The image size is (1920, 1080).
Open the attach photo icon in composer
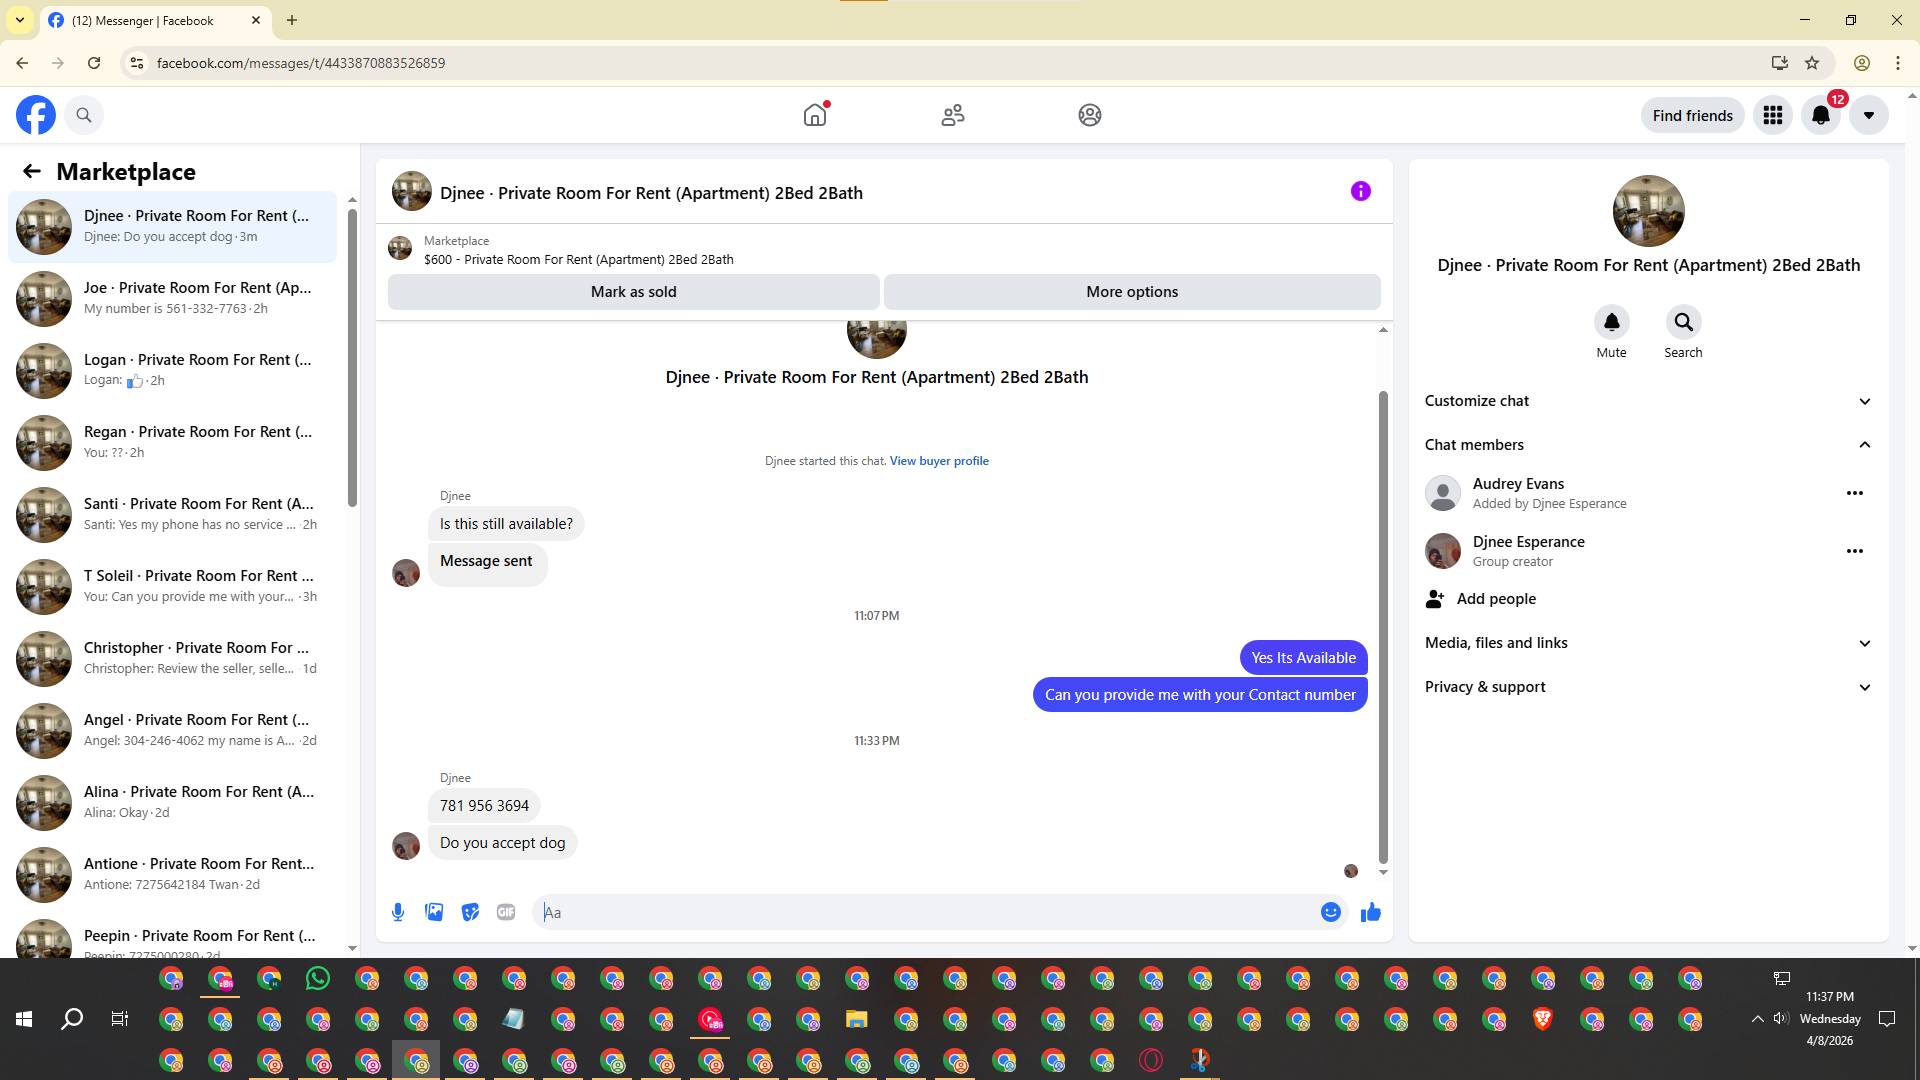click(x=434, y=912)
